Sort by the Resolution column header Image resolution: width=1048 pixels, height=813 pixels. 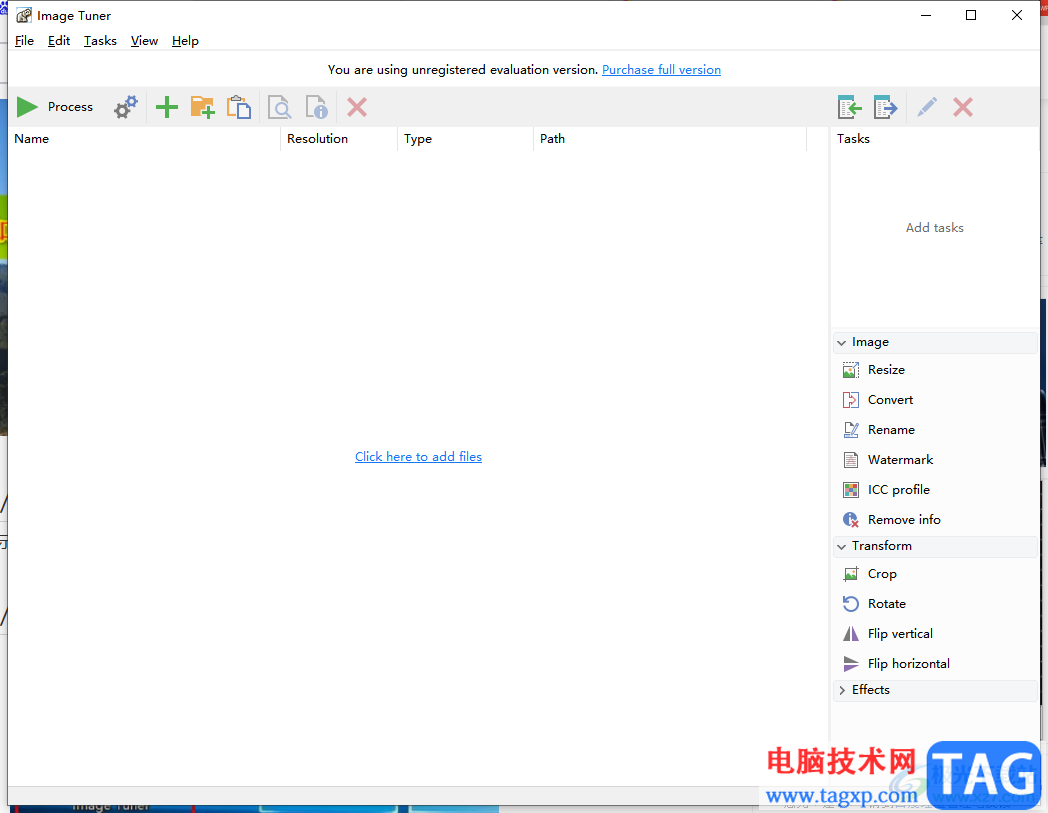[x=339, y=139]
